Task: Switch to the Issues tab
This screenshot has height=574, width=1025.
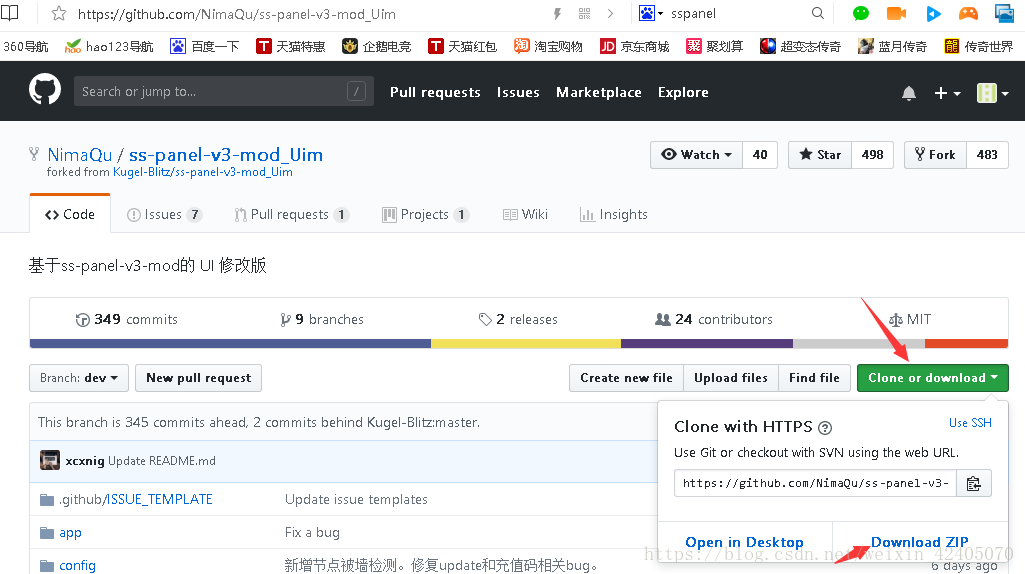Action: 164,214
